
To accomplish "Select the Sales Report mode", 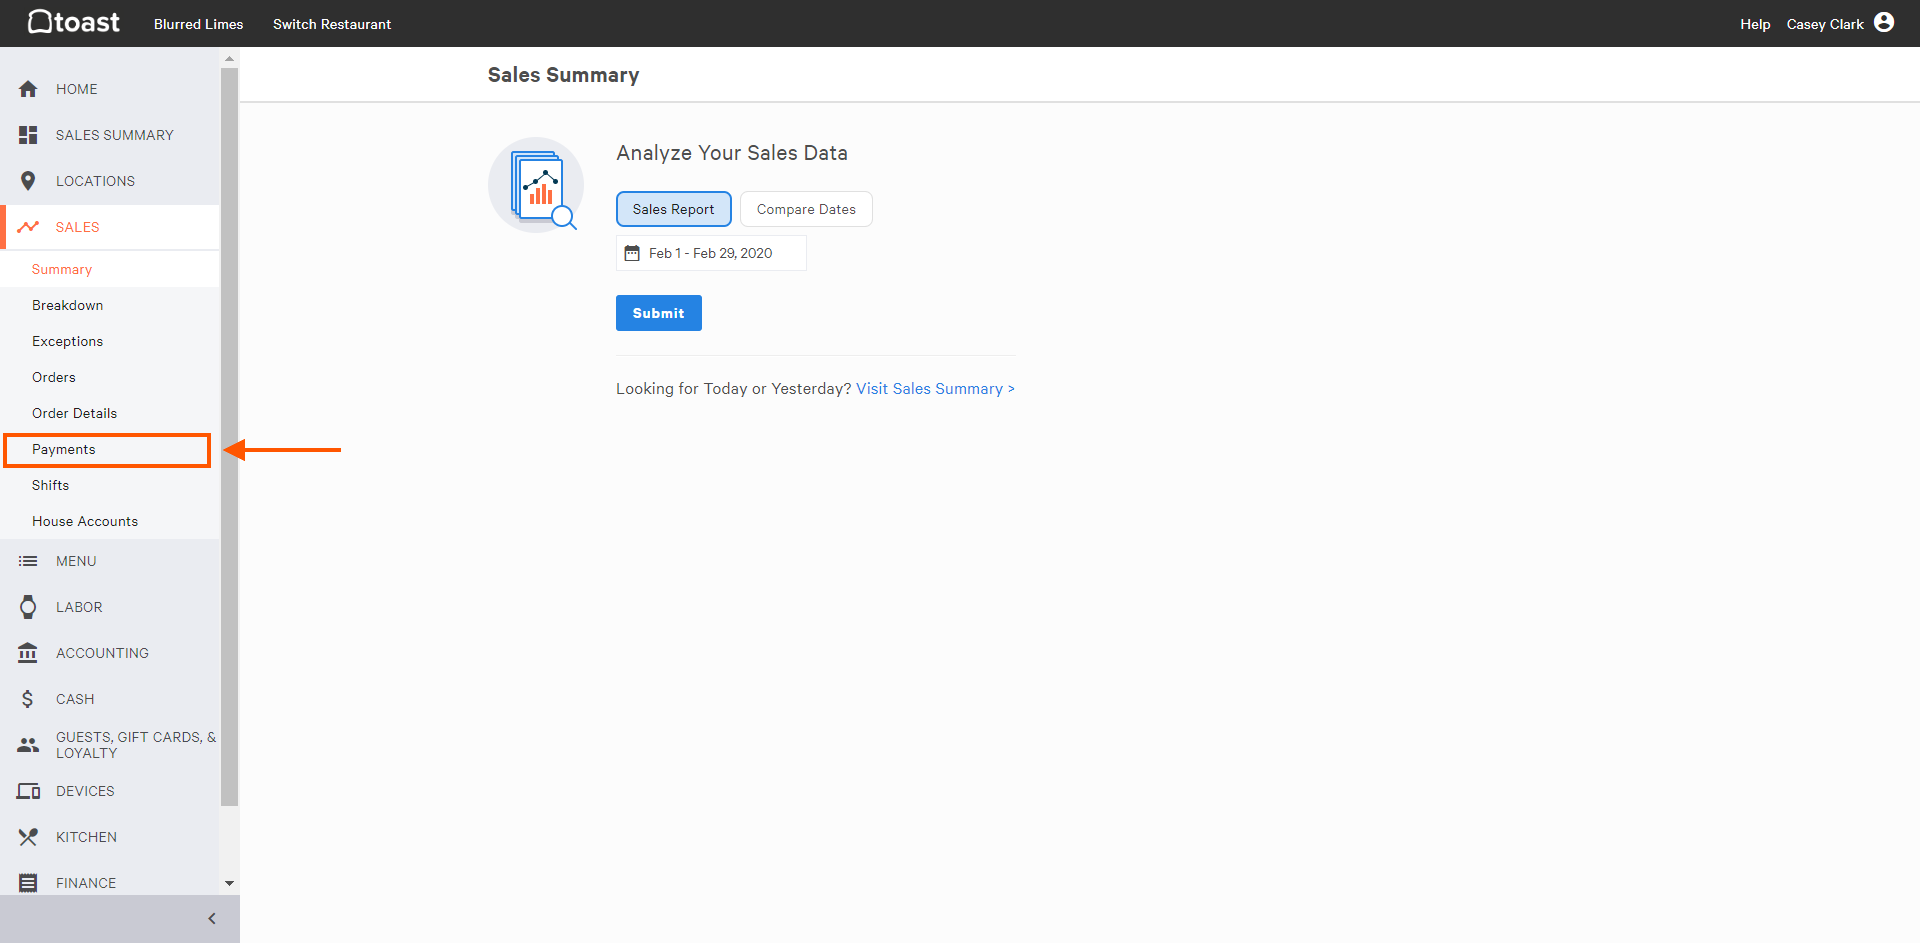I will coord(673,209).
